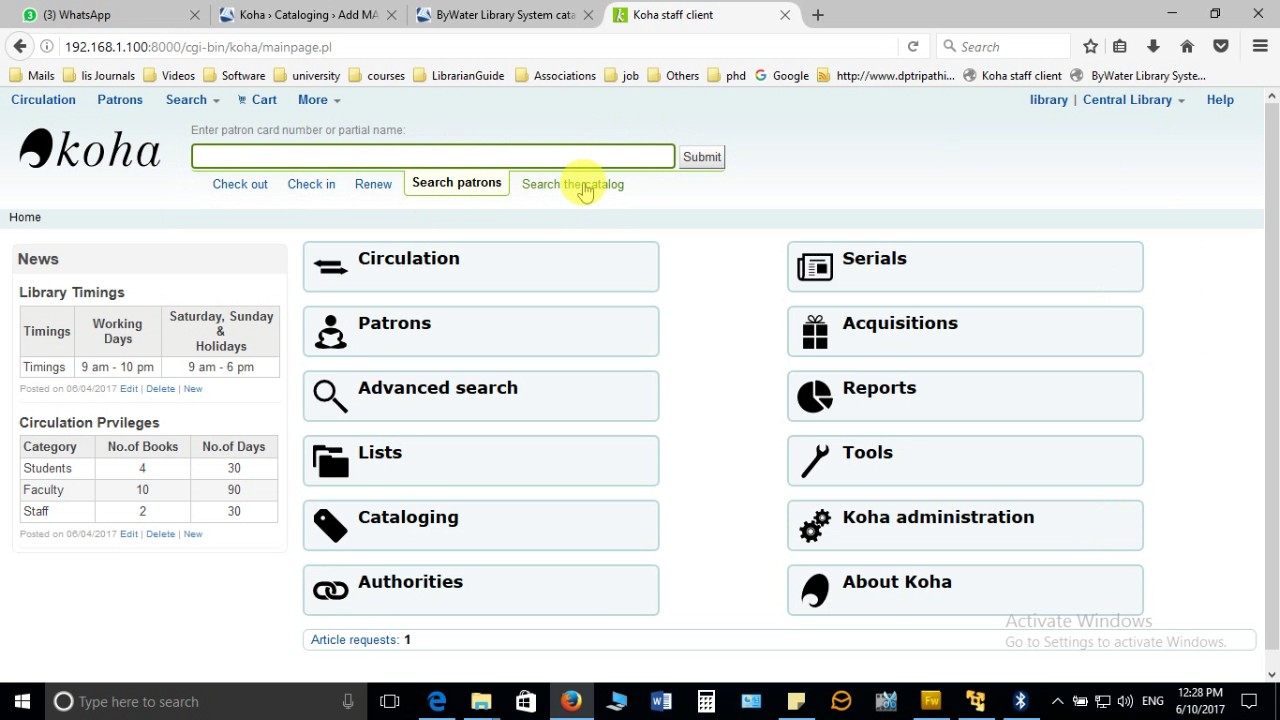This screenshot has height=720, width=1280.
Task: Open the Mails bookmark folder
Action: tap(31, 76)
